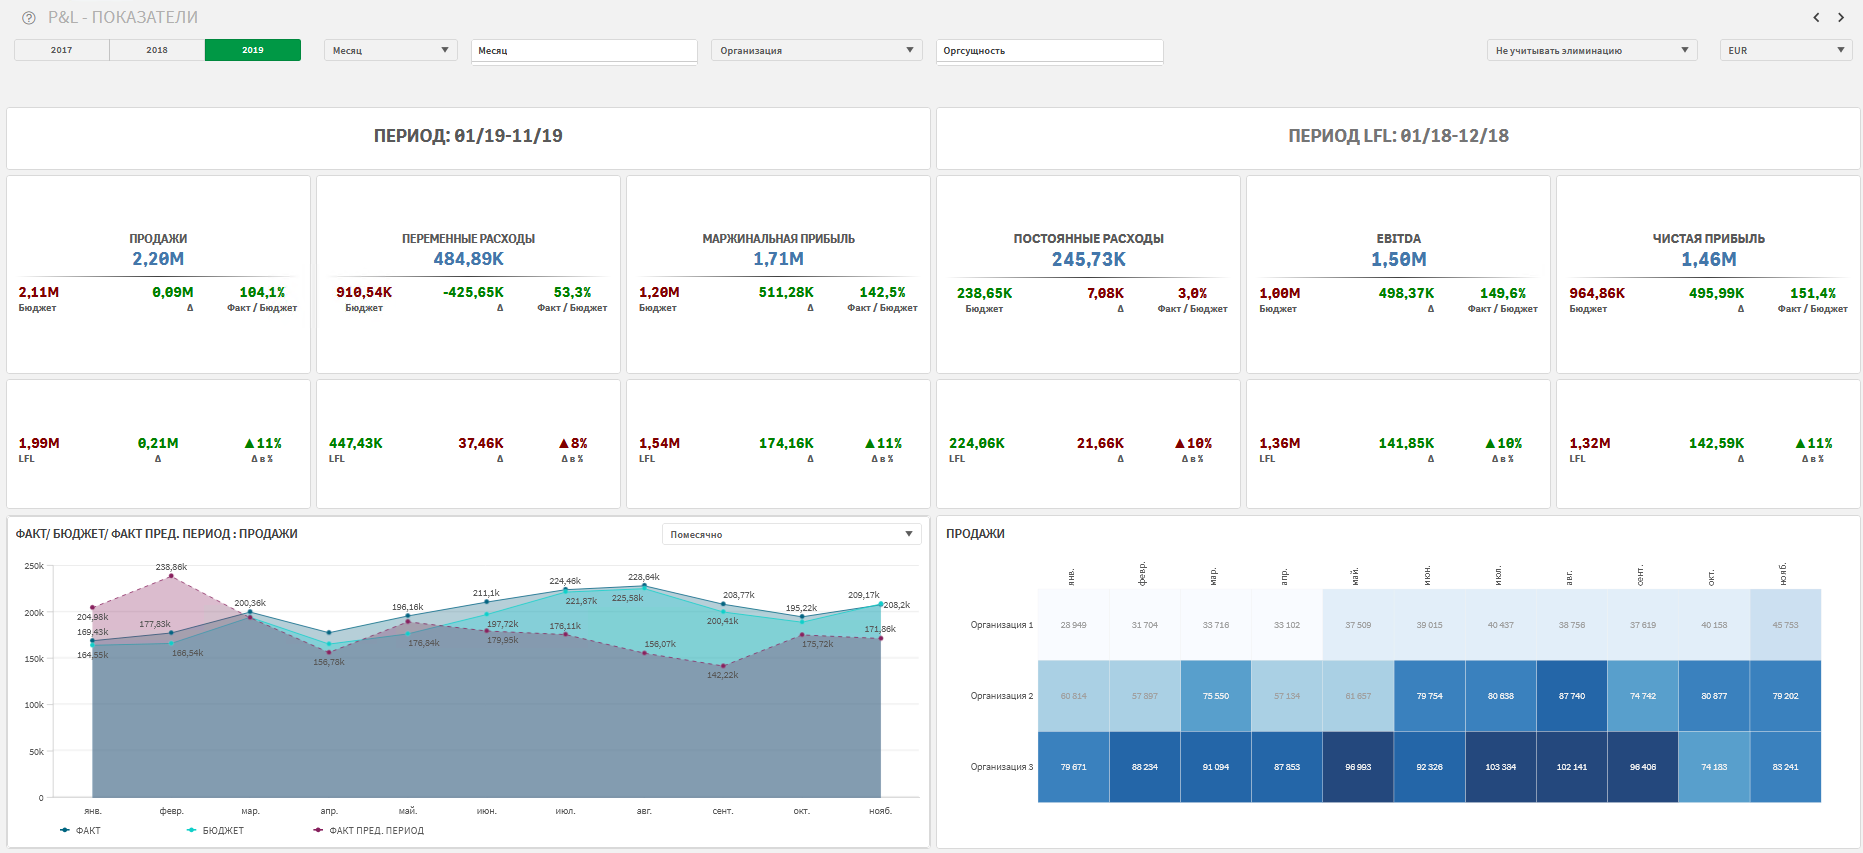
Task: Select the 2018 year tab
Action: (x=157, y=50)
